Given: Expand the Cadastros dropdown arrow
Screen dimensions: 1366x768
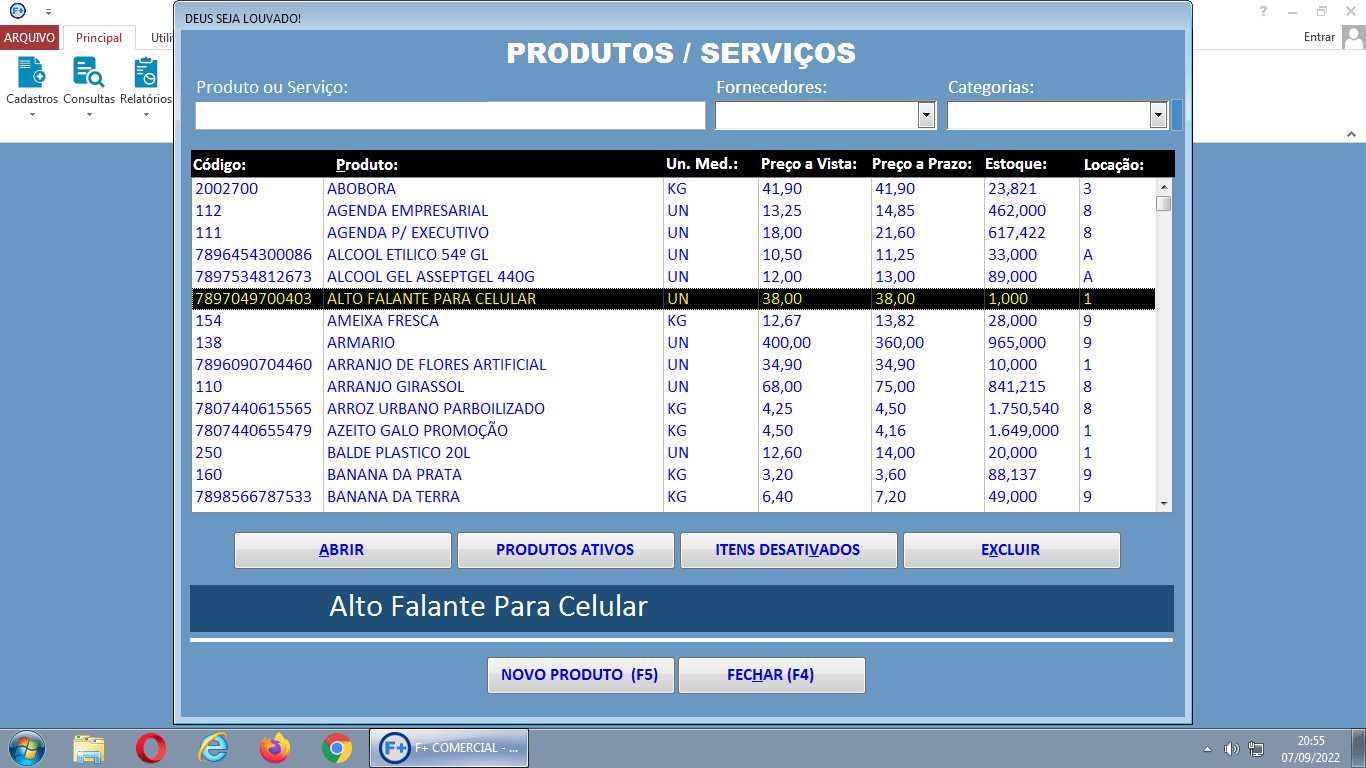Looking at the screenshot, I should 31,112.
